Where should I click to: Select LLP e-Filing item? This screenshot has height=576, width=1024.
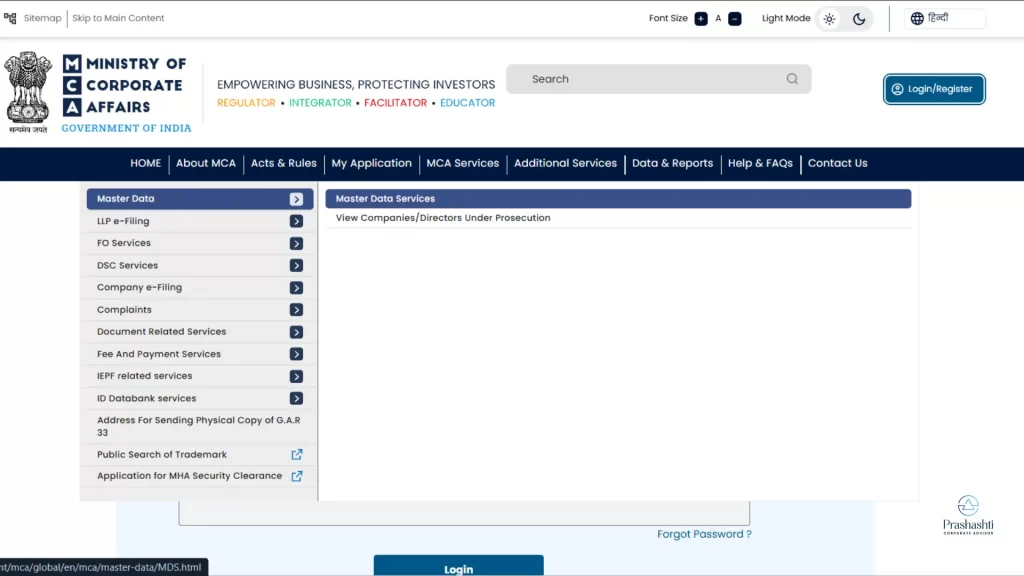pos(200,221)
